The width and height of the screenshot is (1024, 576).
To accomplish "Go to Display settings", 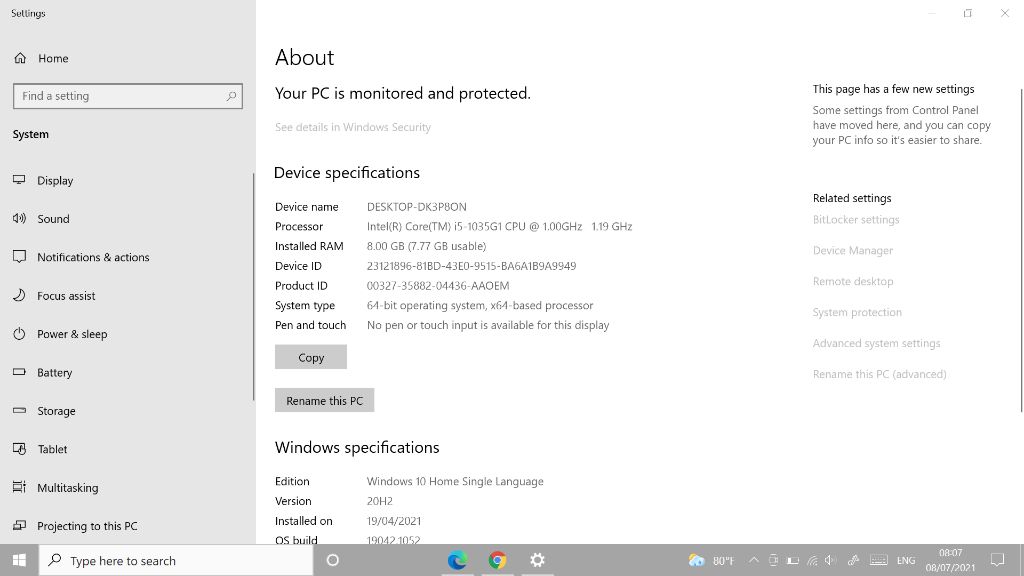I will pyautogui.click(x=55, y=180).
